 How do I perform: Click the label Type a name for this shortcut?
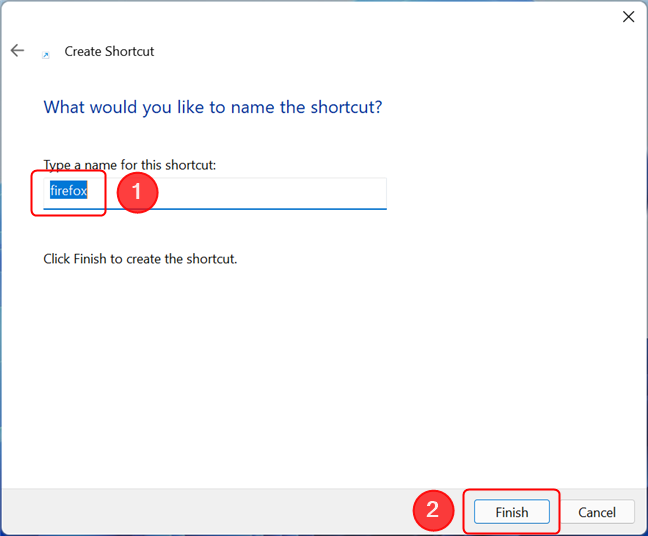coord(130,165)
